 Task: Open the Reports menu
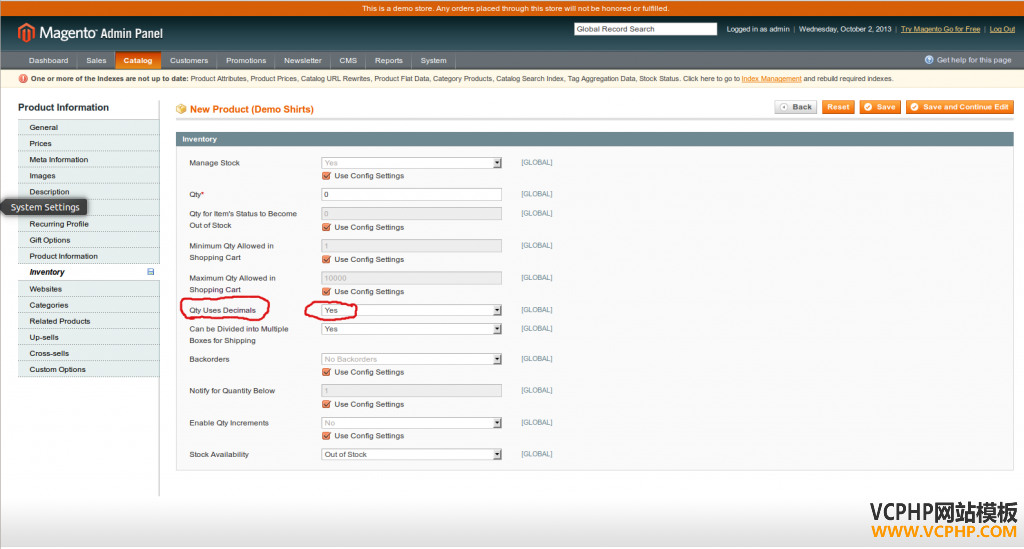click(x=389, y=61)
